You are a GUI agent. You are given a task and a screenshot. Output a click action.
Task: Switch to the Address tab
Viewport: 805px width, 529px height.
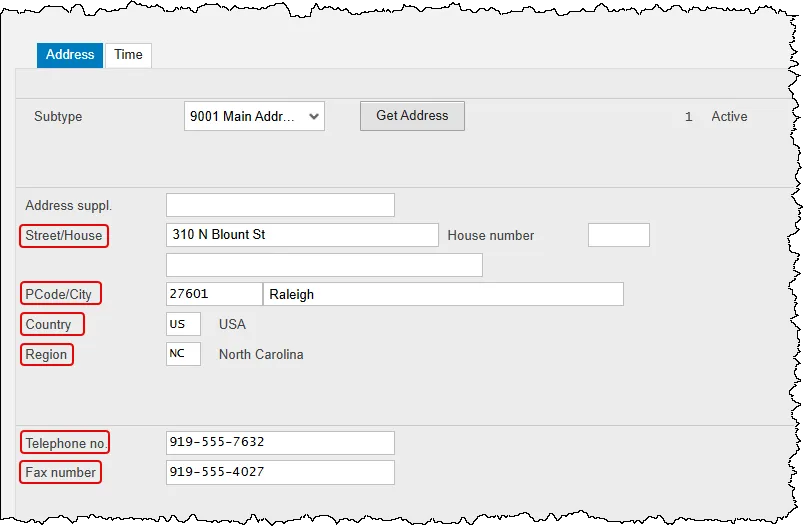click(70, 55)
